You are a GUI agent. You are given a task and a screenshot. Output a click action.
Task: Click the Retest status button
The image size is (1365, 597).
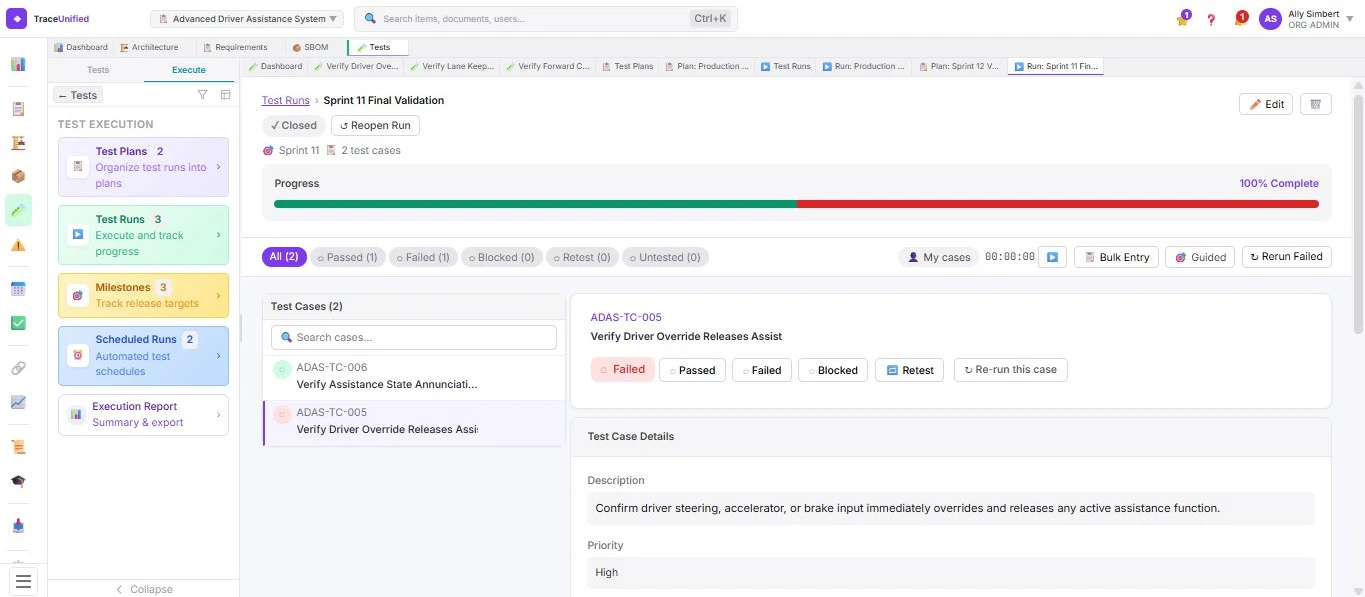pos(910,370)
